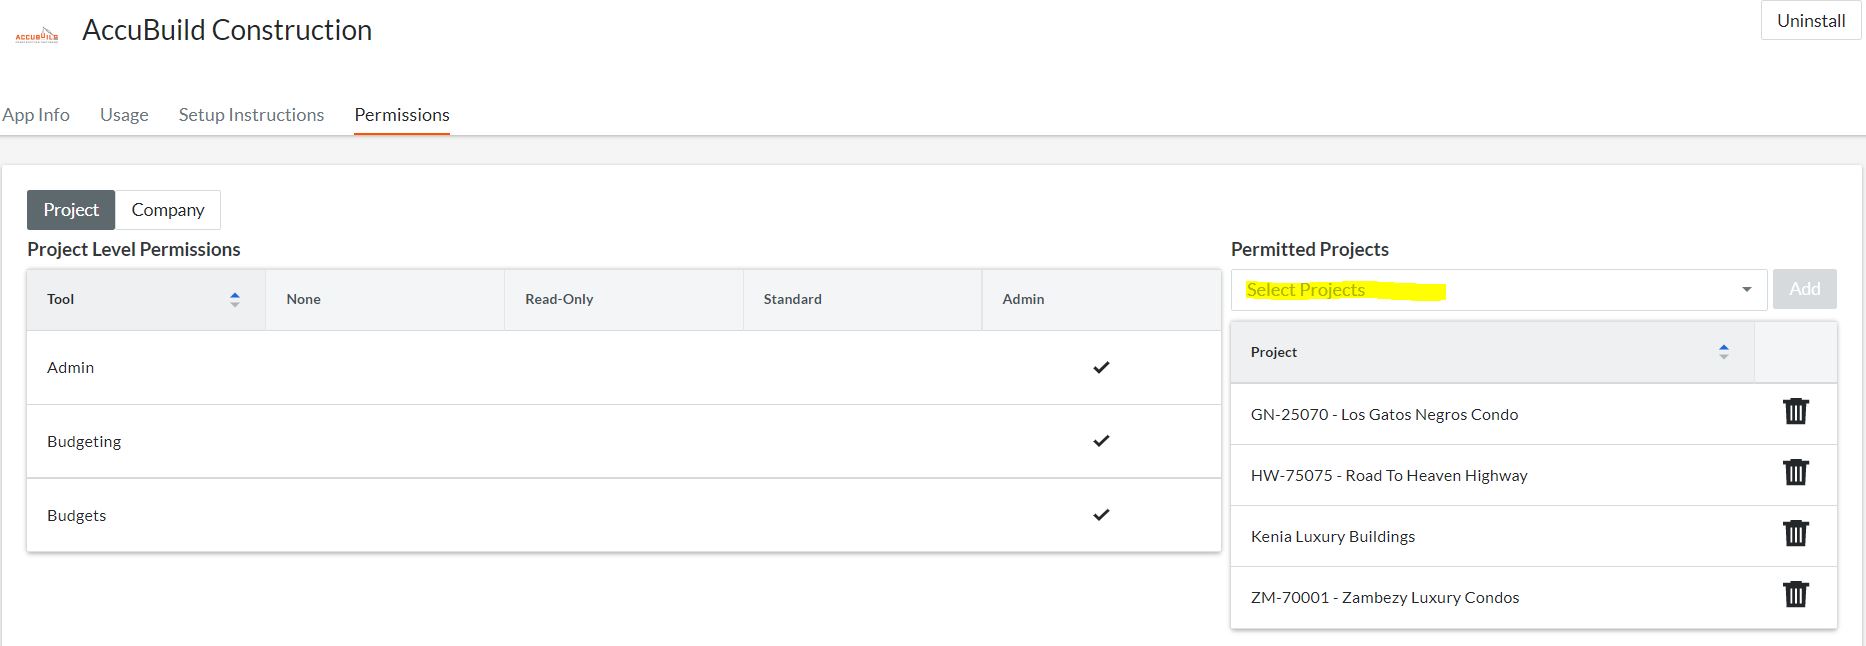The image size is (1866, 646).
Task: Switch to Company level permissions
Action: click(x=168, y=210)
